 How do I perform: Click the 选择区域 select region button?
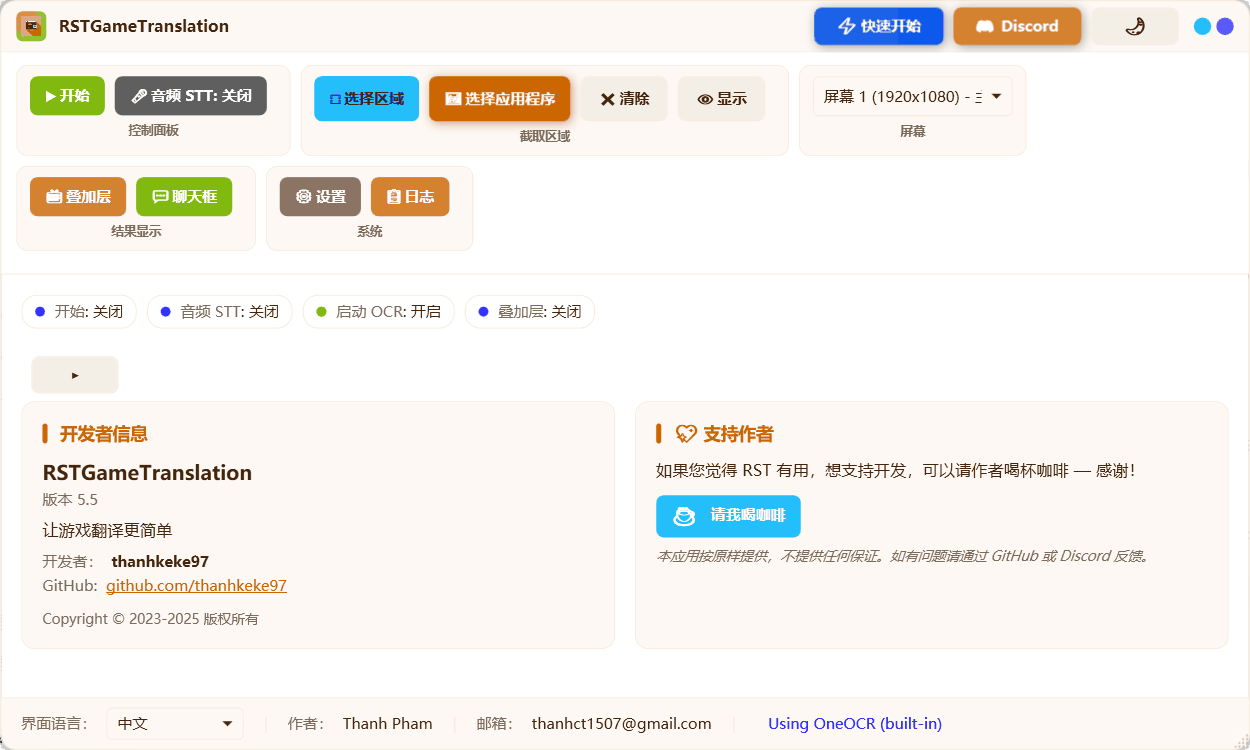[x=366, y=99]
